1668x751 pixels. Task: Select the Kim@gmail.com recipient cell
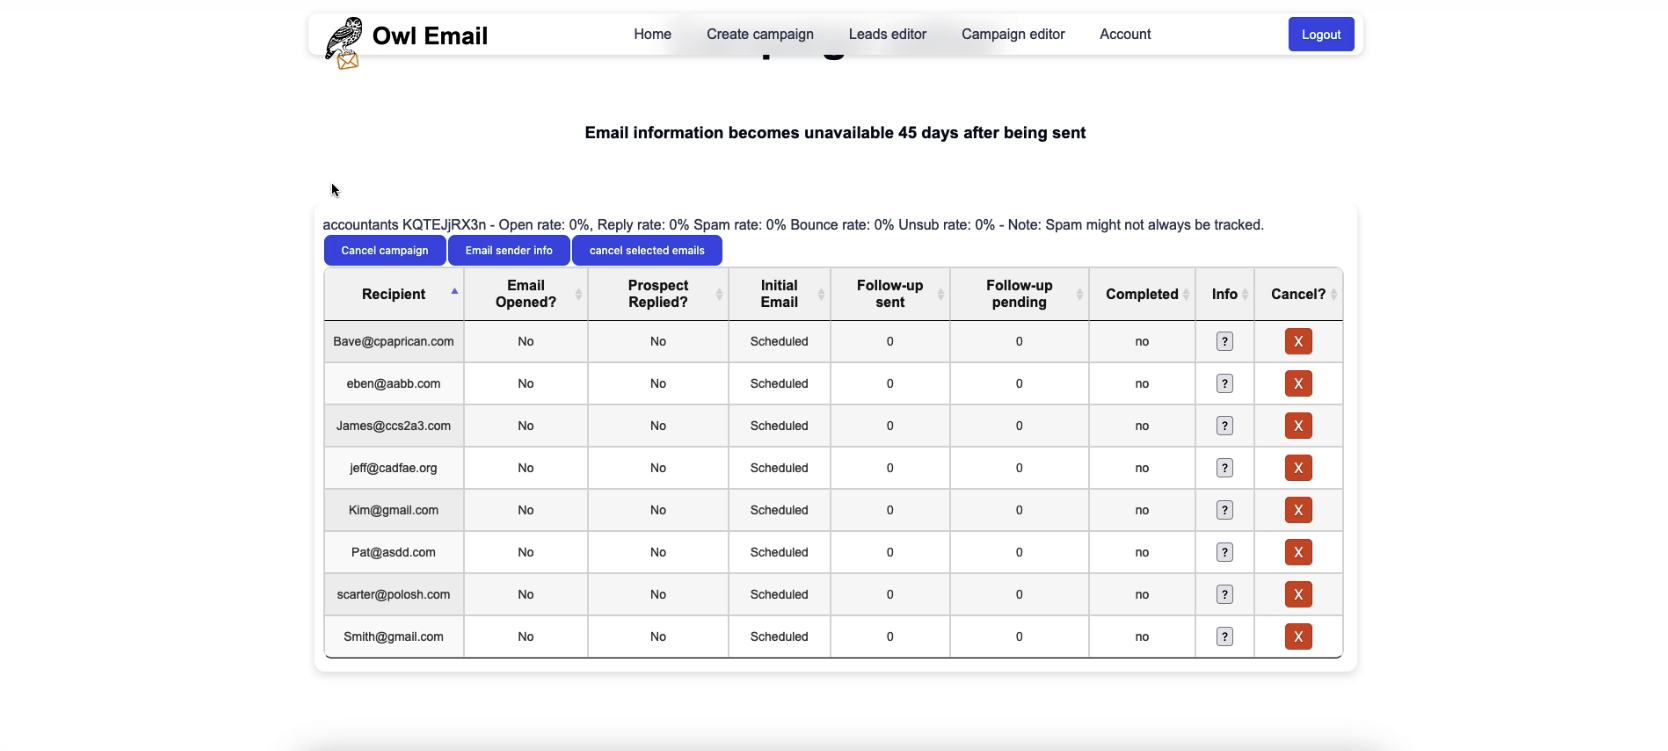point(394,510)
